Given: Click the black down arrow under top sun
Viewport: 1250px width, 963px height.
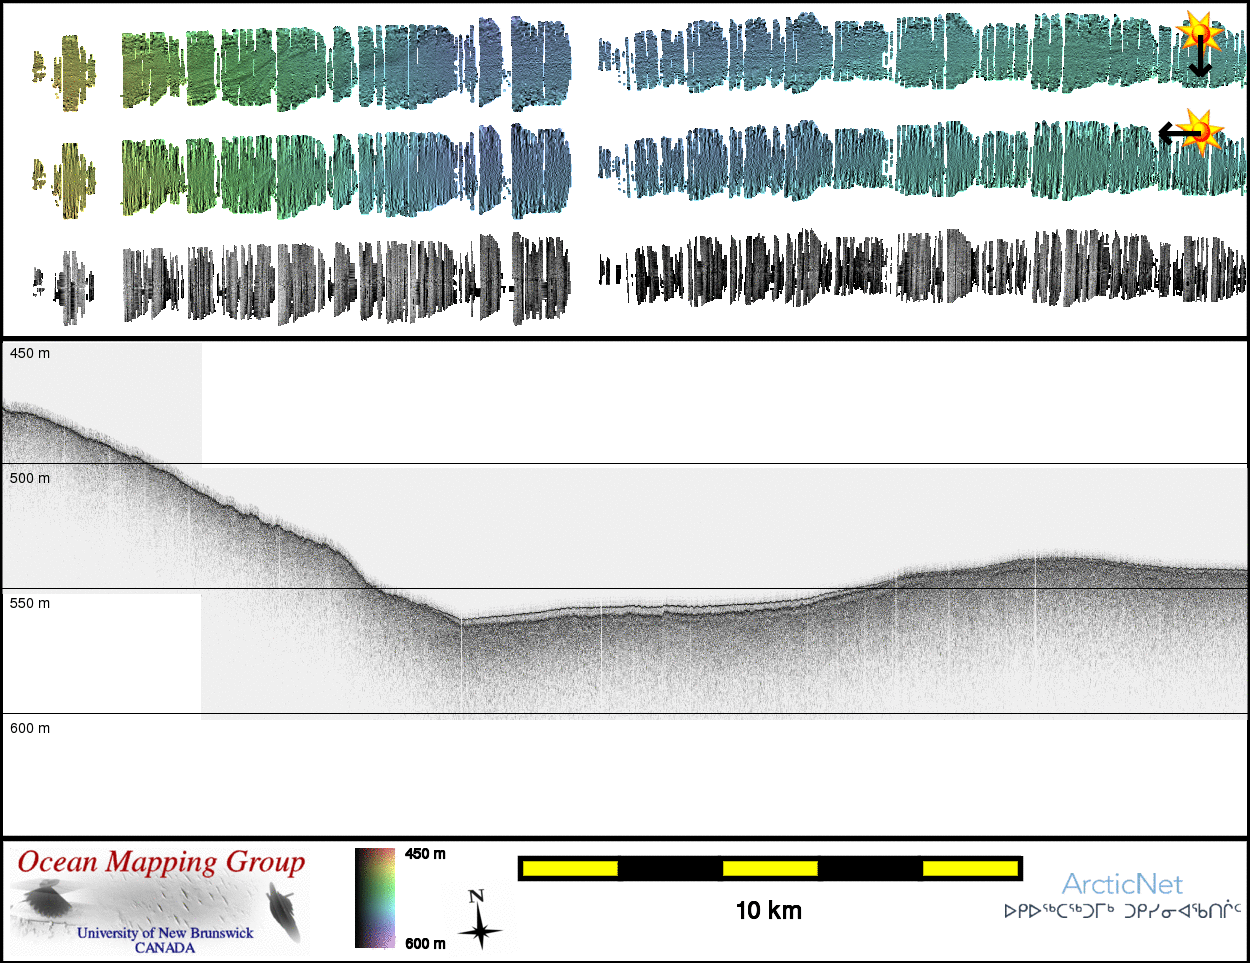Looking at the screenshot, I should [x=1200, y=62].
